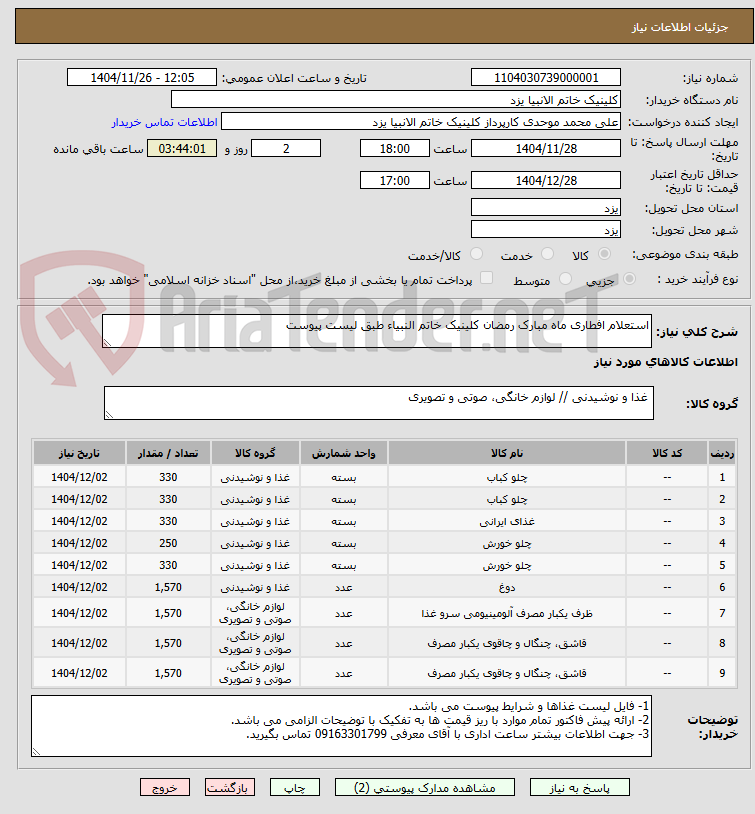Click the استان محل تحویل field
This screenshot has height=814, width=755.
[x=546, y=208]
